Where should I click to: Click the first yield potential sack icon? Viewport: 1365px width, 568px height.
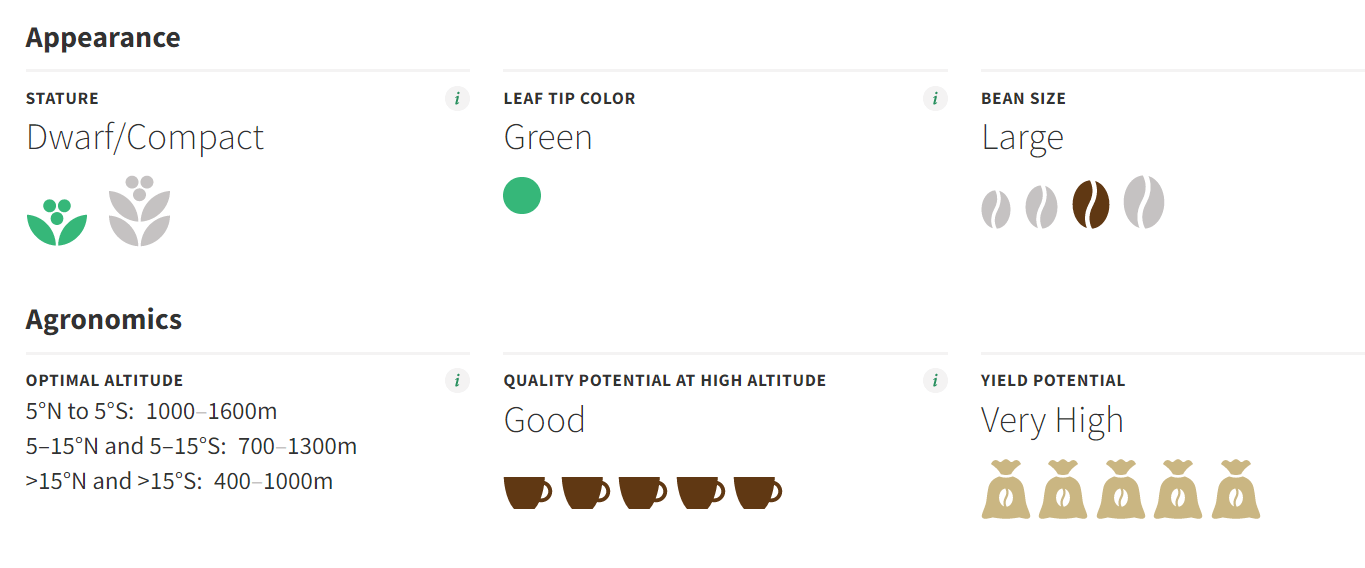(1006, 489)
